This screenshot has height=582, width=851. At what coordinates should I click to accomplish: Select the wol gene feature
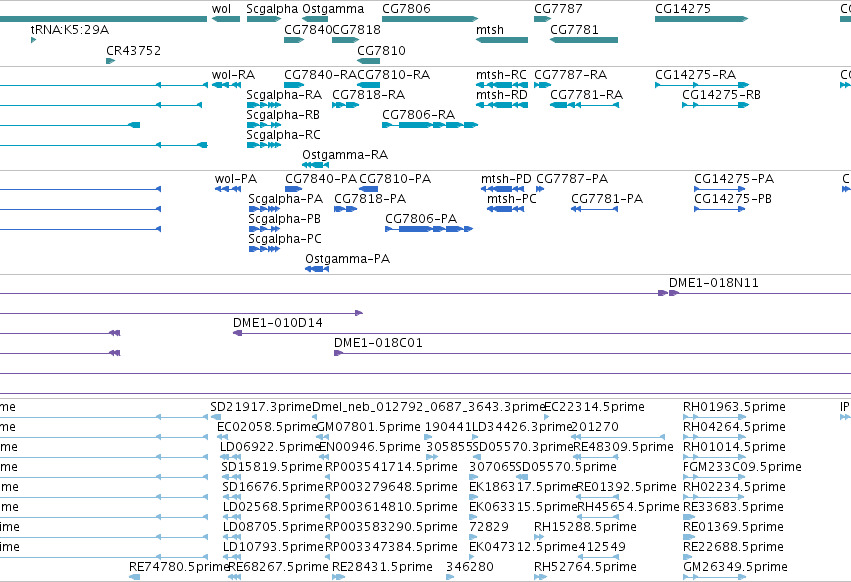coord(226,19)
